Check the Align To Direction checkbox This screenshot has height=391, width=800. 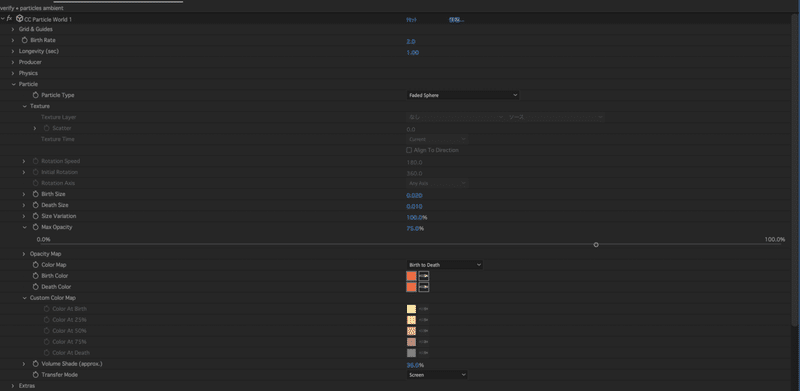click(409, 150)
